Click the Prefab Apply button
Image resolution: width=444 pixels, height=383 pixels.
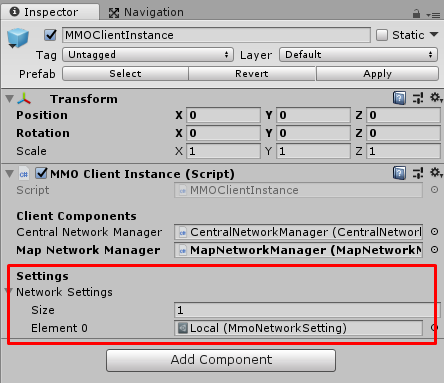pos(377,73)
